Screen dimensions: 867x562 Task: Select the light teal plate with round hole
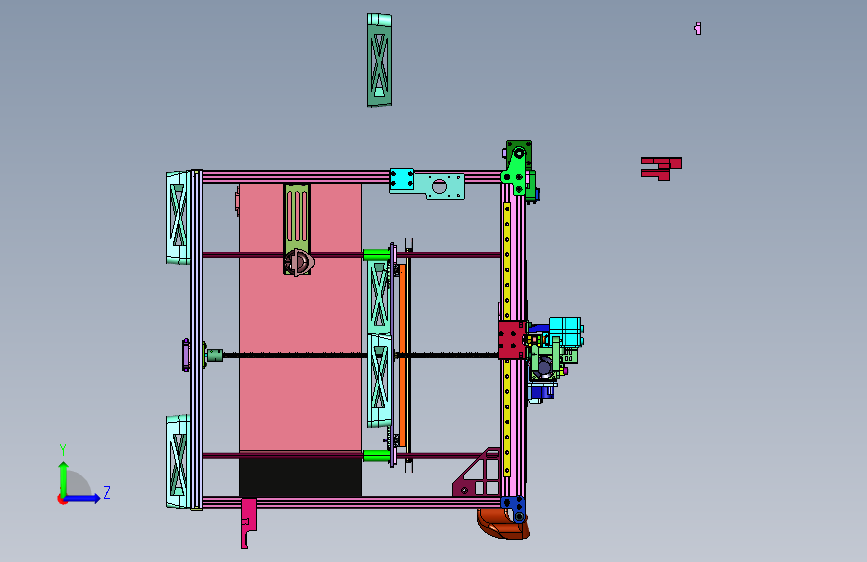pos(440,186)
